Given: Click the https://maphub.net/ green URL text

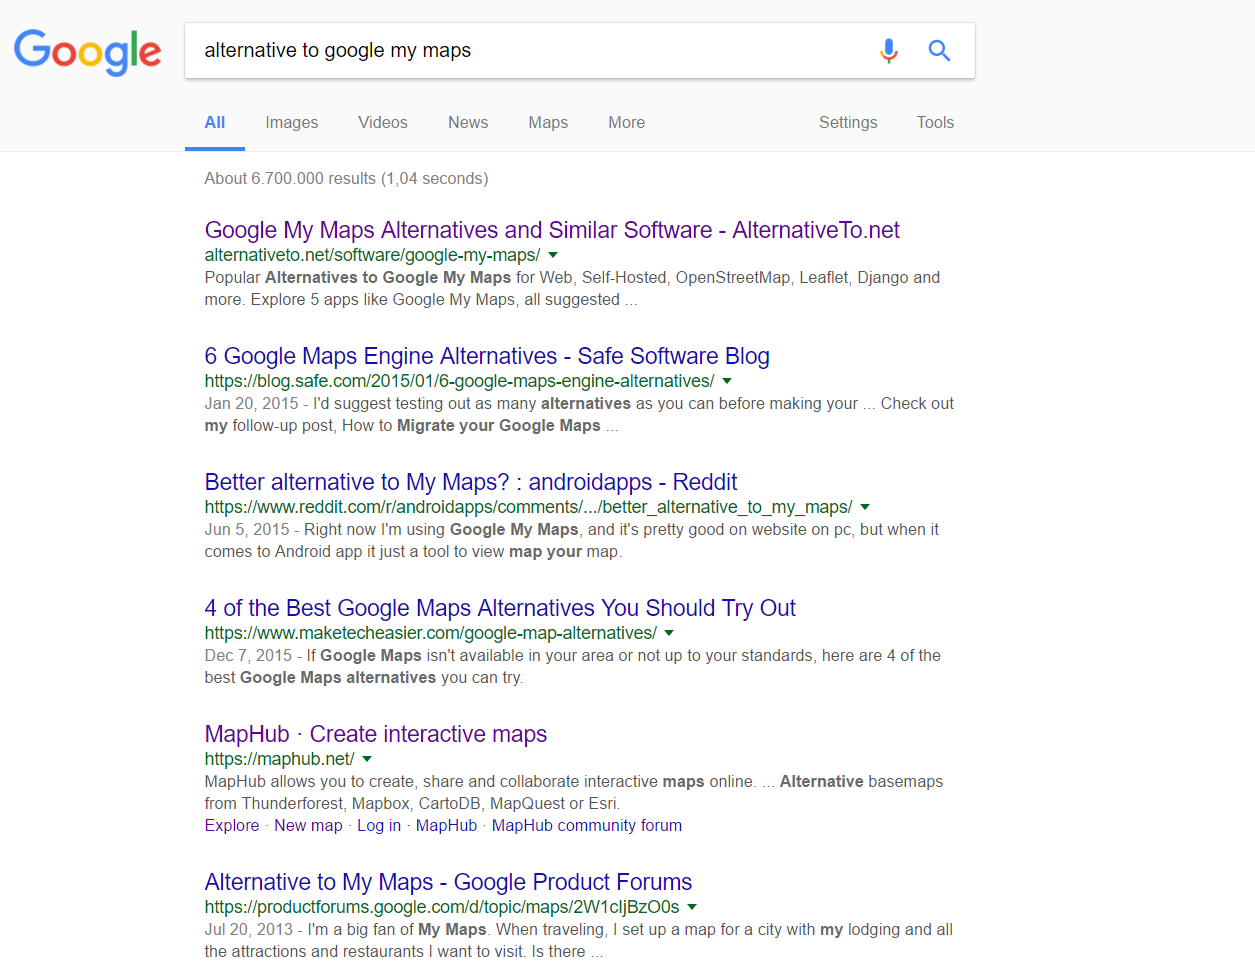Looking at the screenshot, I should (279, 759).
